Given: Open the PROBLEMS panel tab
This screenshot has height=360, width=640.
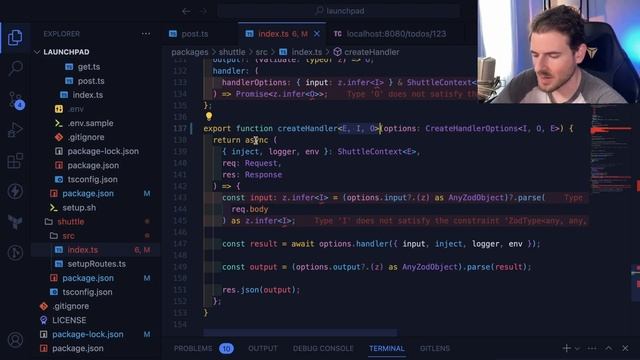Looking at the screenshot, I should point(193,348).
